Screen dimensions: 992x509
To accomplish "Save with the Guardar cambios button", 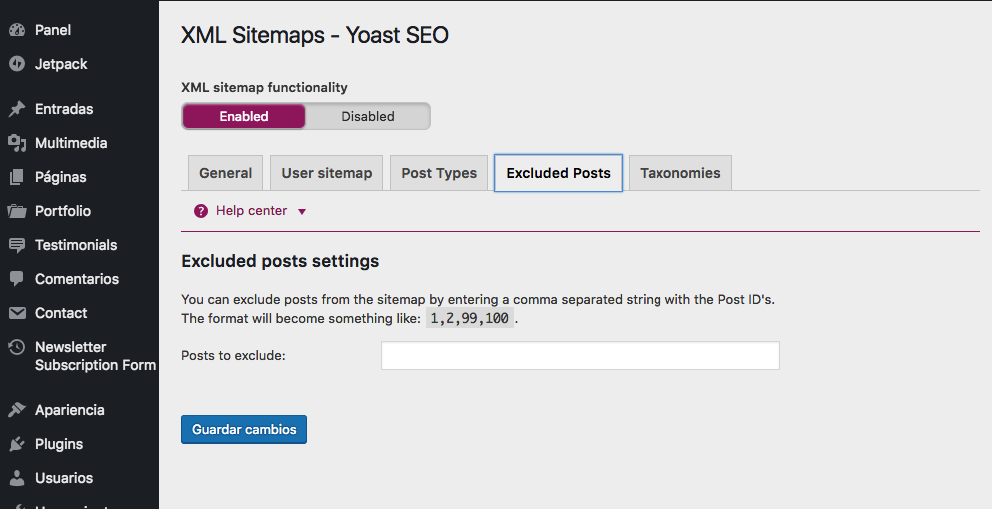I will (x=244, y=429).
